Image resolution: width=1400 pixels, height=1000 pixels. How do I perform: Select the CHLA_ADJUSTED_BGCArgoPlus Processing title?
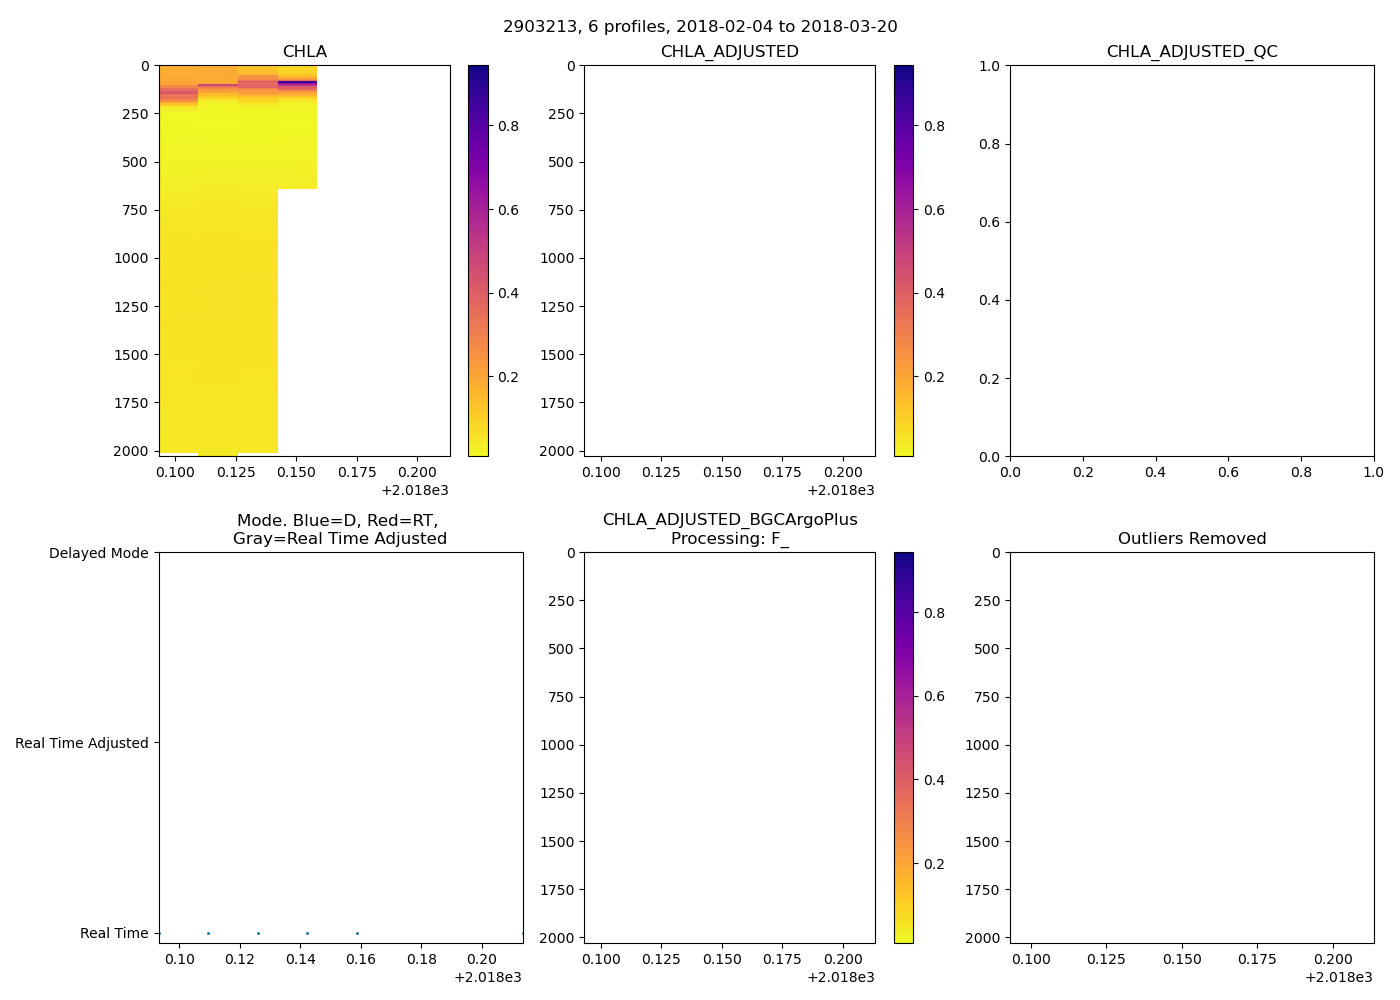[729, 530]
